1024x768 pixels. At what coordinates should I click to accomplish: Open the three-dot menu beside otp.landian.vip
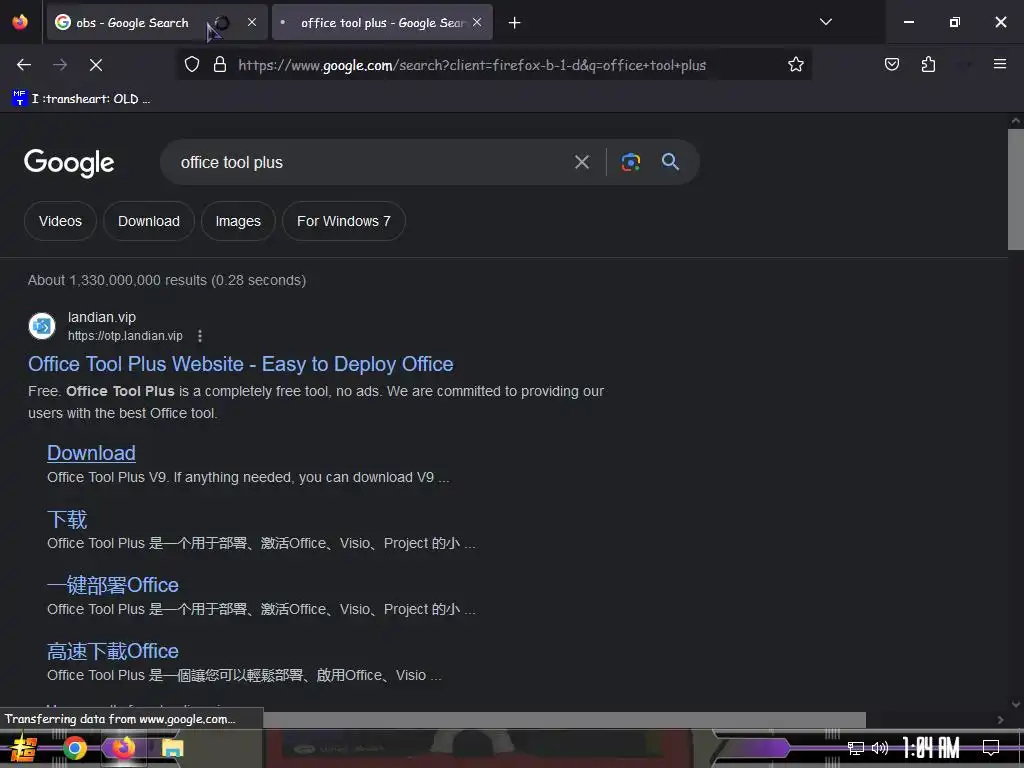coord(200,336)
